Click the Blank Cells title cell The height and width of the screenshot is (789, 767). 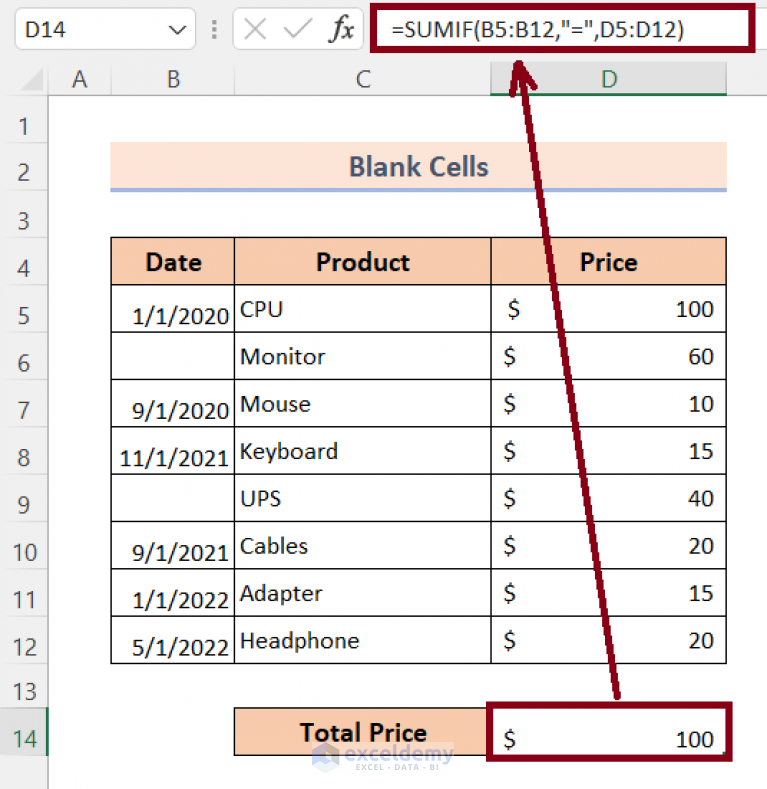(x=418, y=166)
